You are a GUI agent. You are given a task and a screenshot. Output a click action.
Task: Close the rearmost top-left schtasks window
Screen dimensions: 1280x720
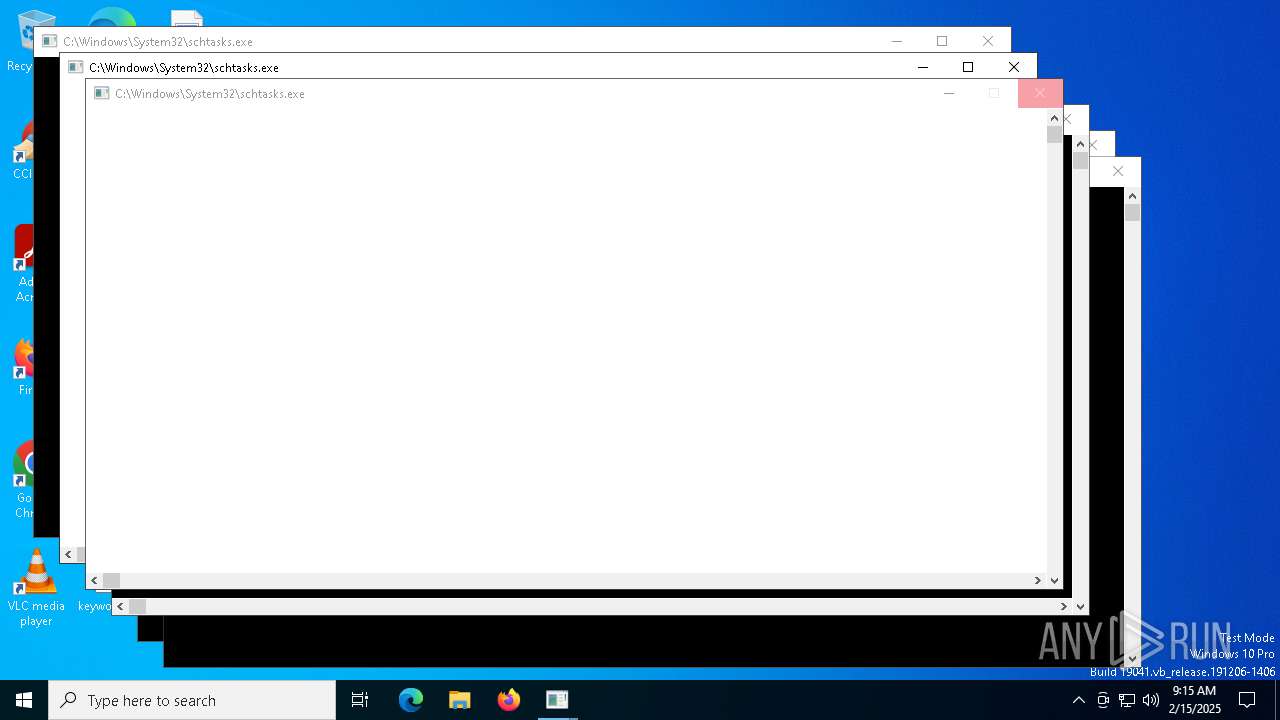pos(988,41)
